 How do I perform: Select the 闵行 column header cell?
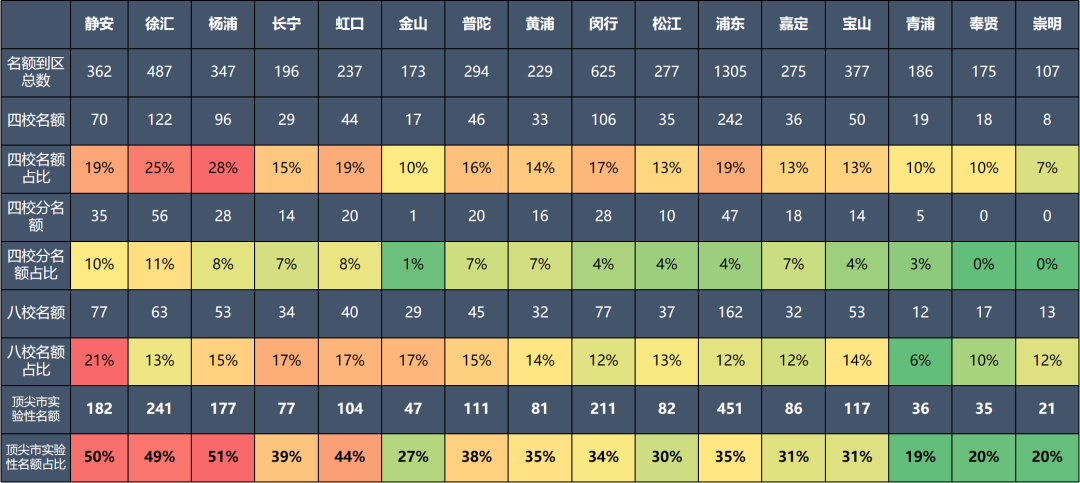coord(602,23)
